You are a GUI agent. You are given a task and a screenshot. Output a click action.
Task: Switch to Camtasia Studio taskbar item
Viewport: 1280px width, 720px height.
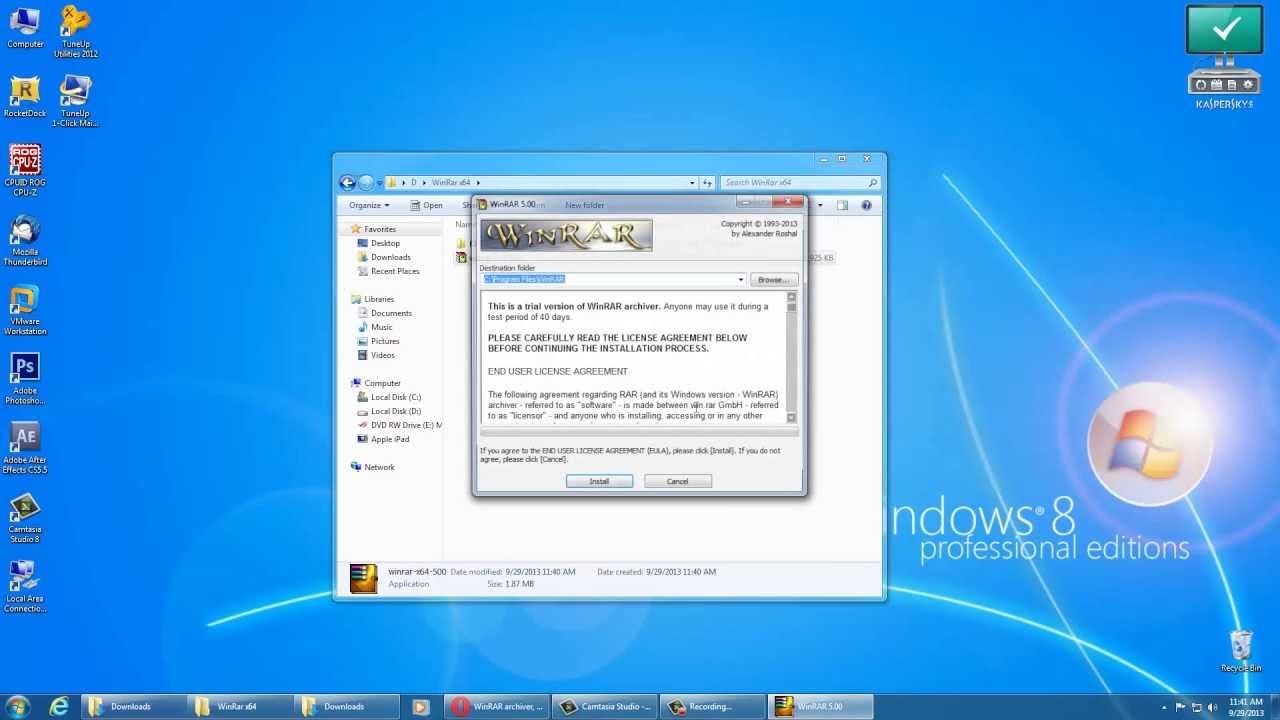(x=605, y=706)
